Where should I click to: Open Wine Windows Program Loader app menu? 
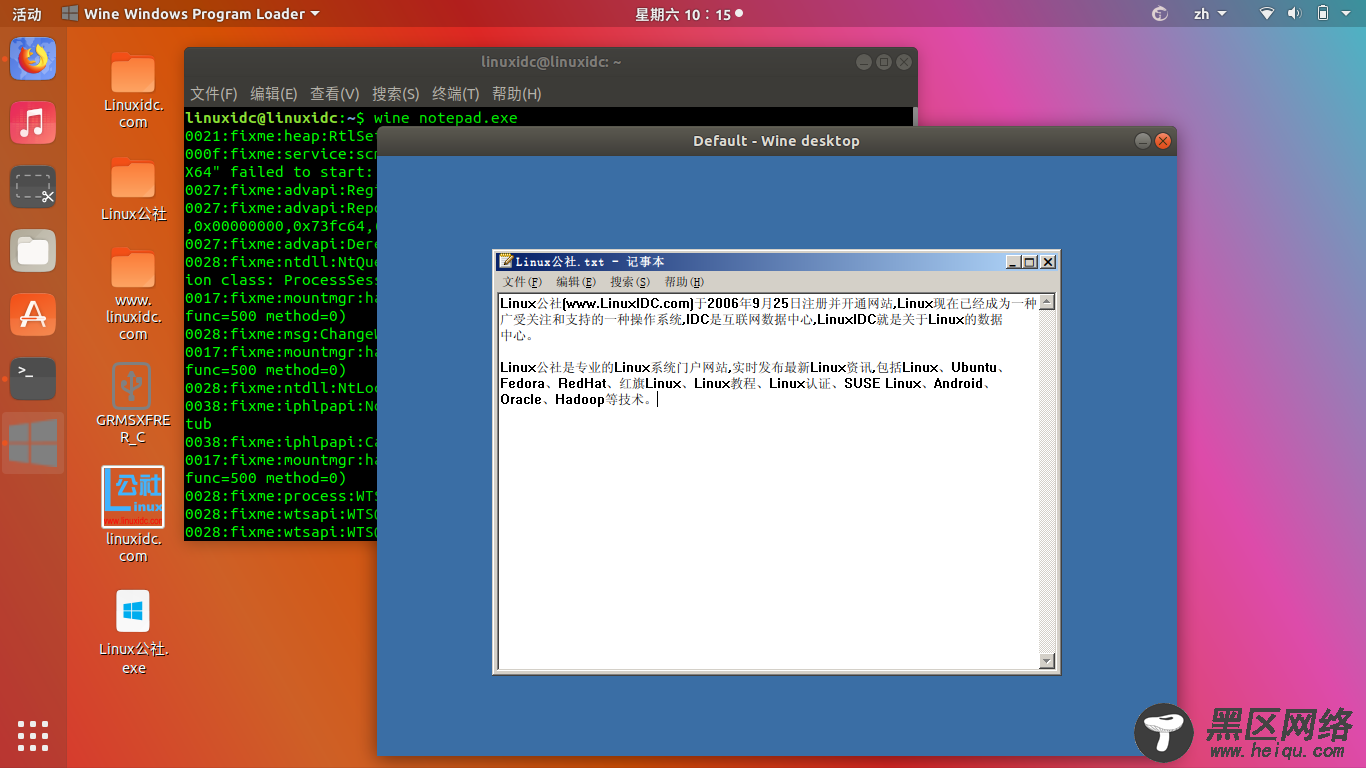pos(190,14)
